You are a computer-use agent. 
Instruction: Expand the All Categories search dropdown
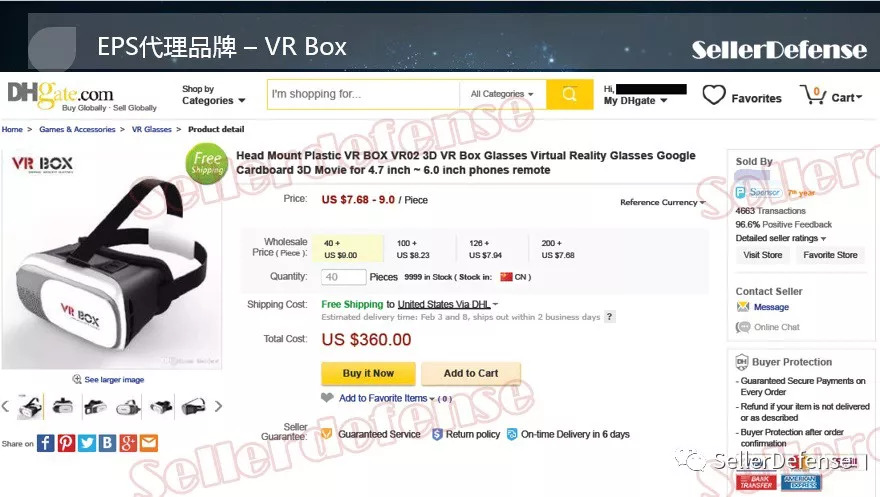pyautogui.click(x=502, y=94)
